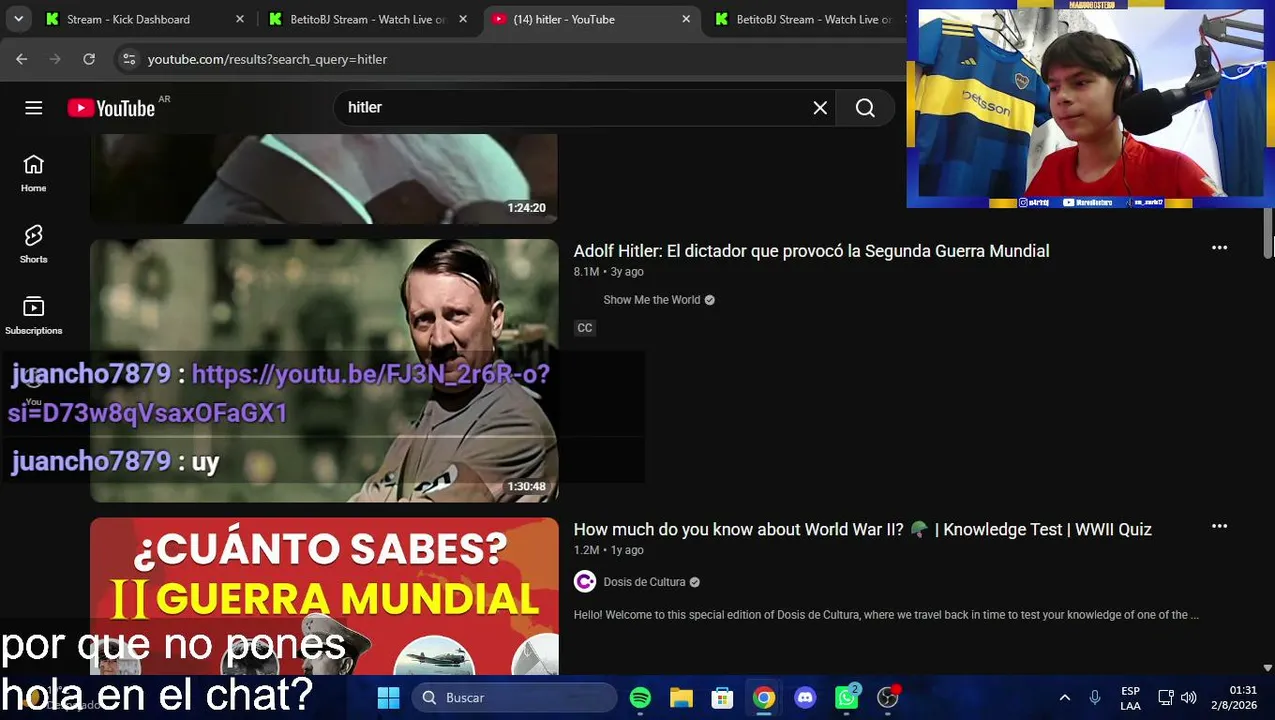Open network settings in the system tray

[x=1165, y=698]
